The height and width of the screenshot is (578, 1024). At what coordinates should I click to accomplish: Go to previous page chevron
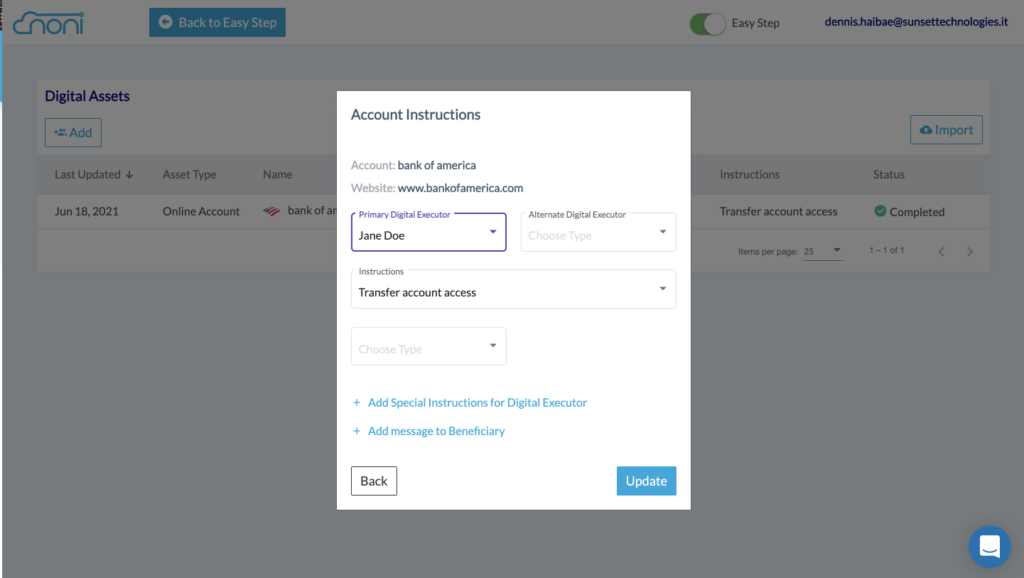coord(941,251)
